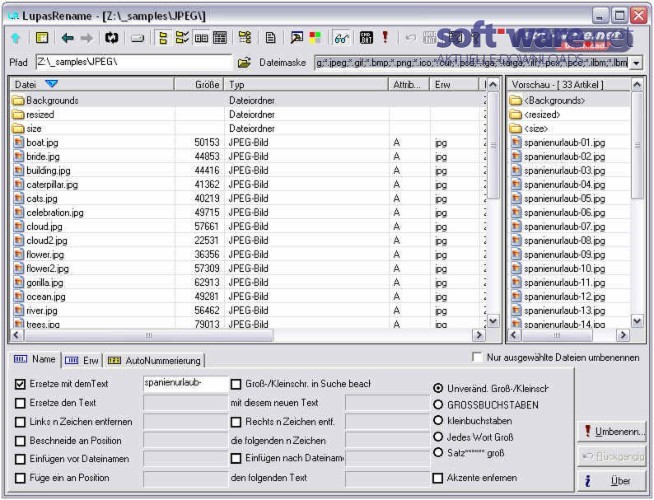Enable 'Akzente entfernen' checkbox
The image size is (654, 500).
438,478
